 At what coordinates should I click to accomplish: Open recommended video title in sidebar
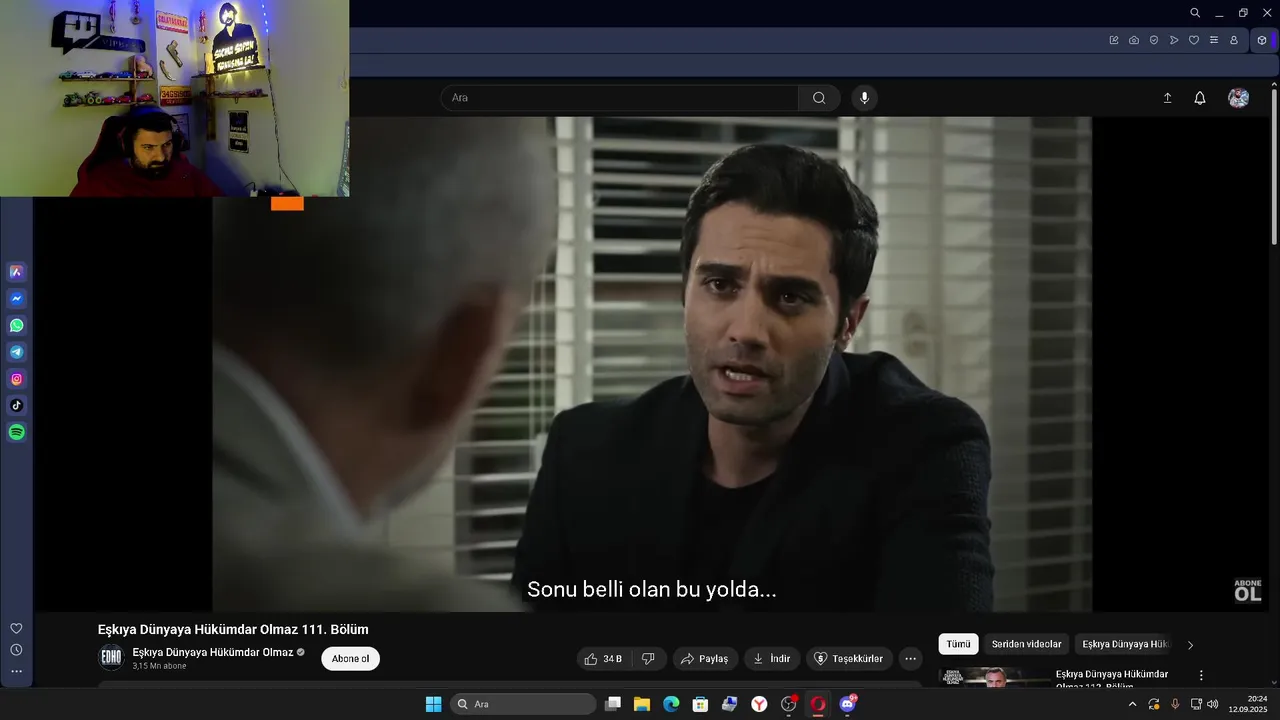pyautogui.click(x=1112, y=680)
